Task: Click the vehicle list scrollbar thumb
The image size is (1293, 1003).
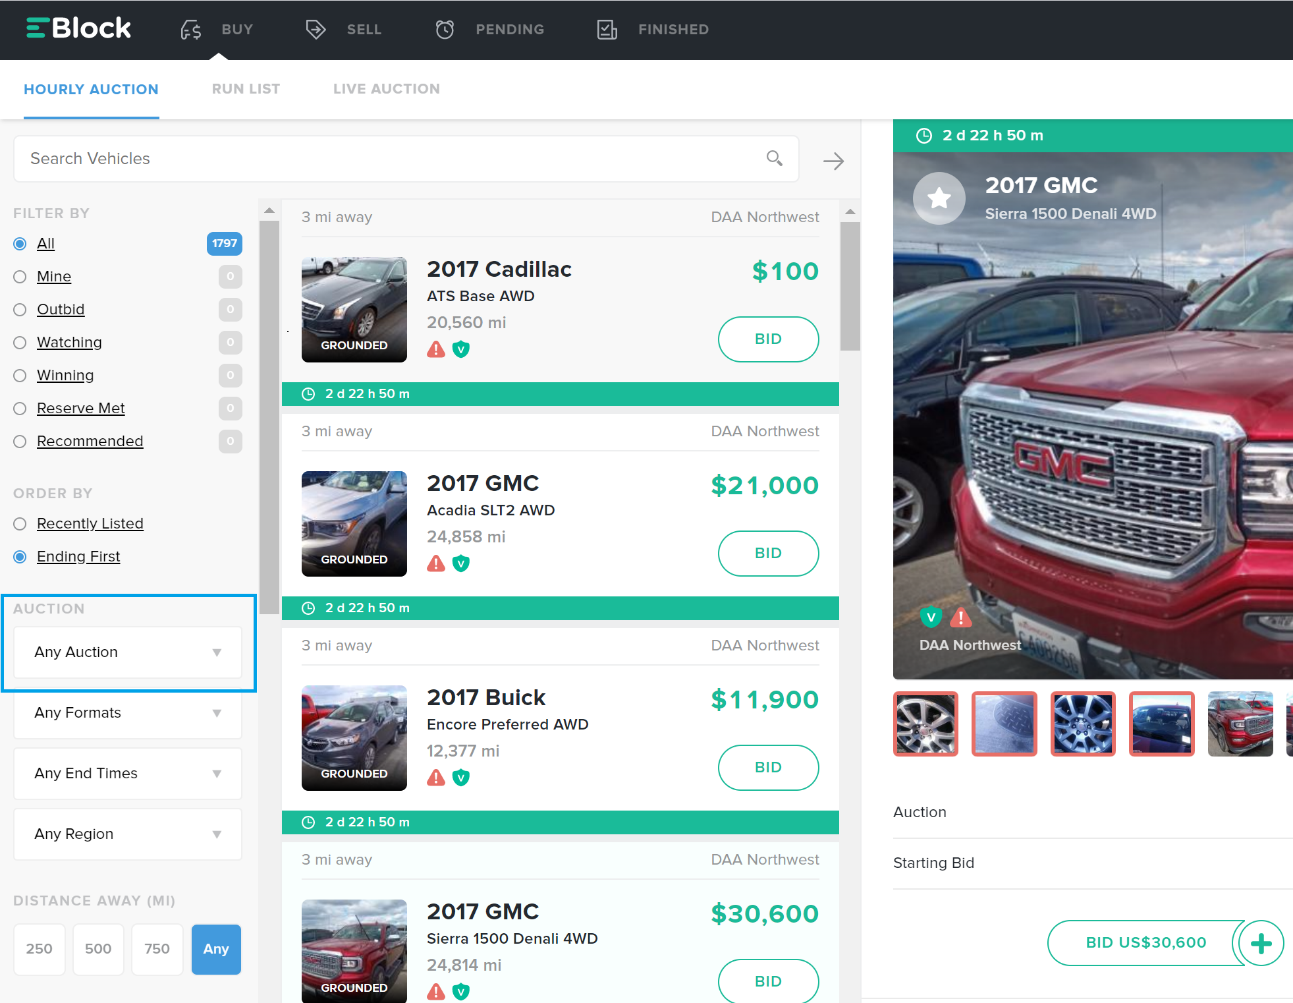Action: pyautogui.click(x=850, y=286)
